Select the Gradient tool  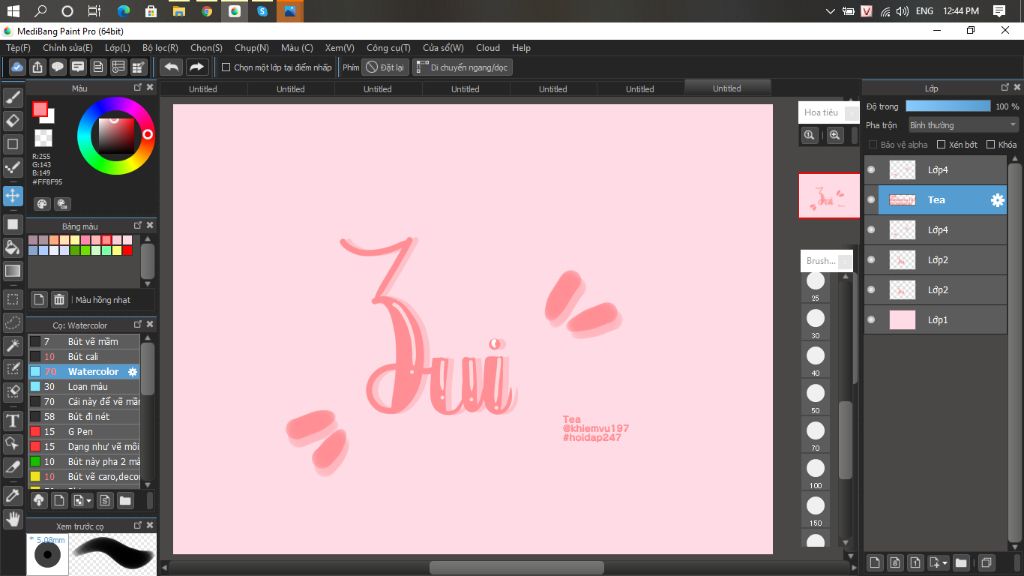pos(12,271)
